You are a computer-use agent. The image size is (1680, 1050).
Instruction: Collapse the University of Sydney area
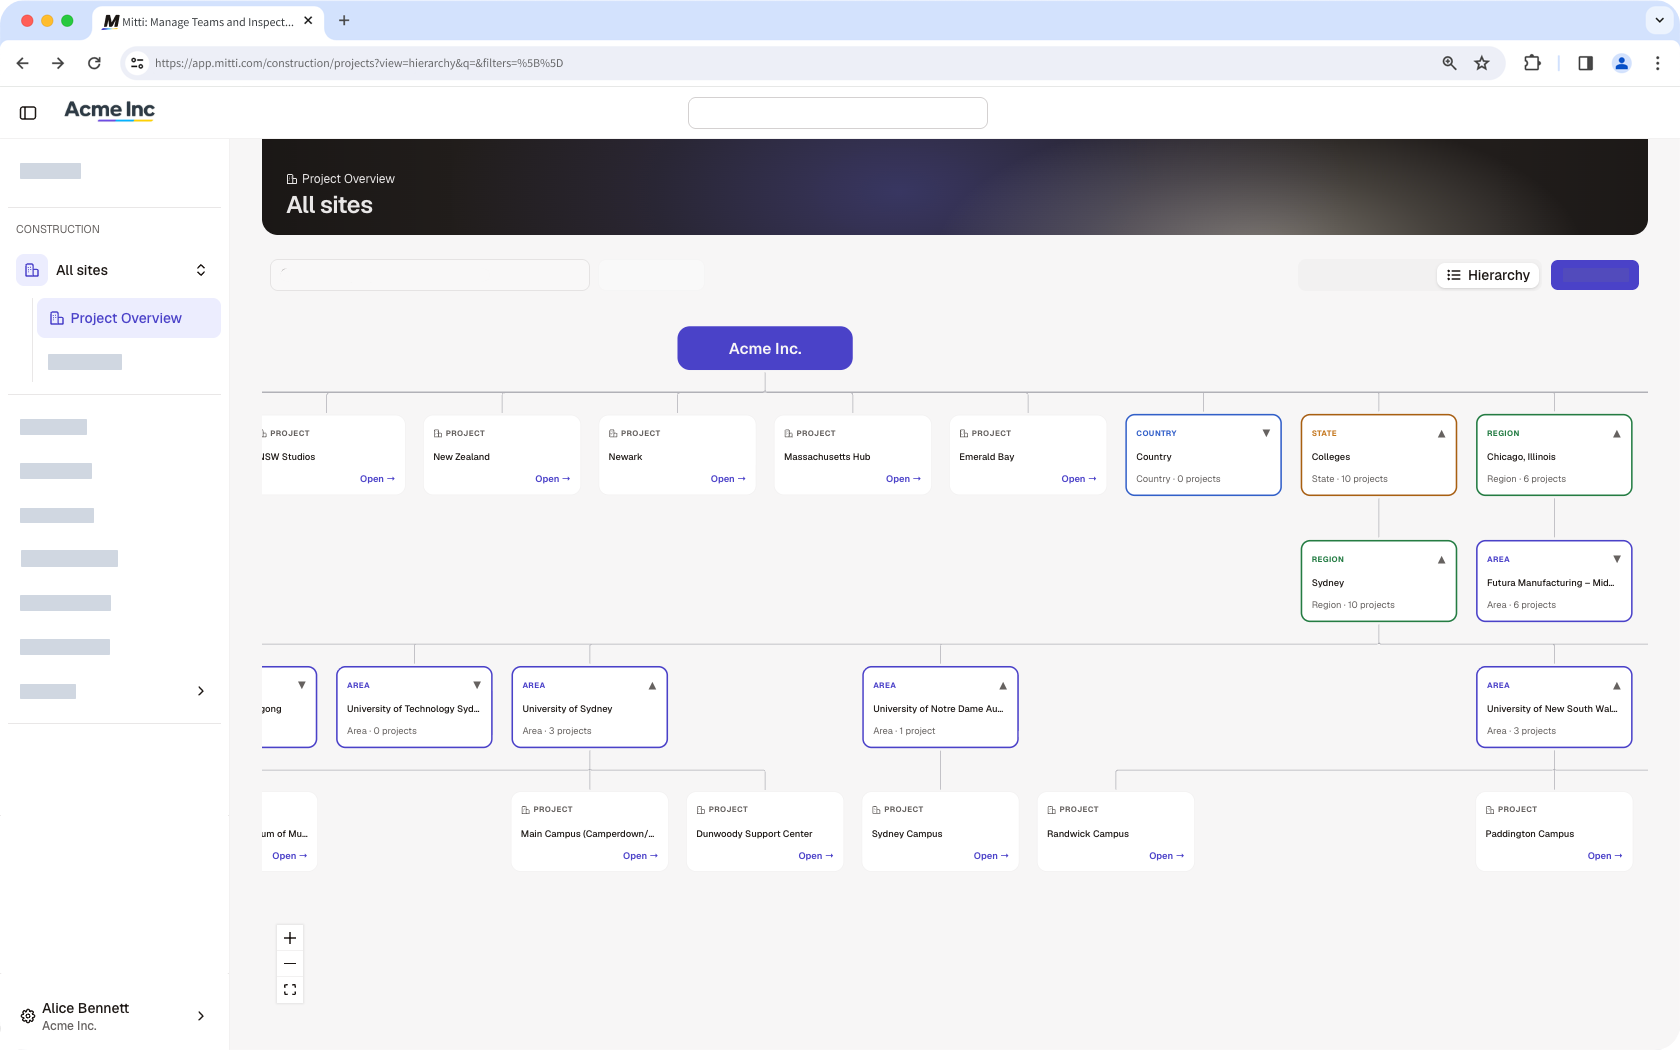pos(652,686)
